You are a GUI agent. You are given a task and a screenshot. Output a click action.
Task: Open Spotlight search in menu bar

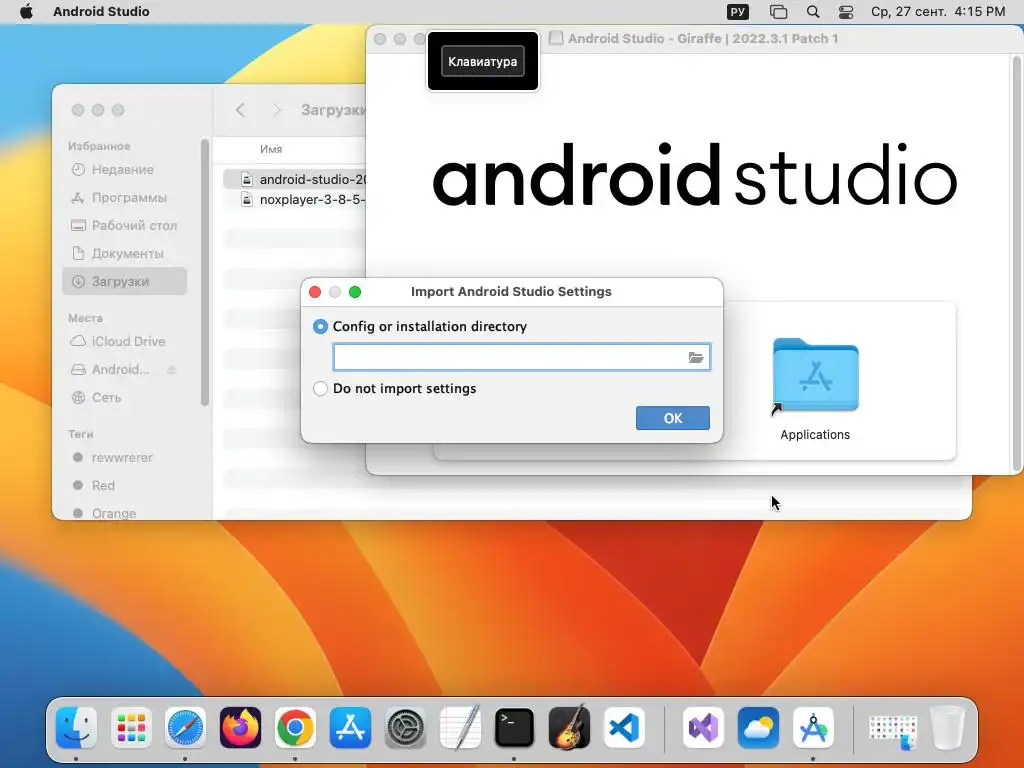point(813,12)
